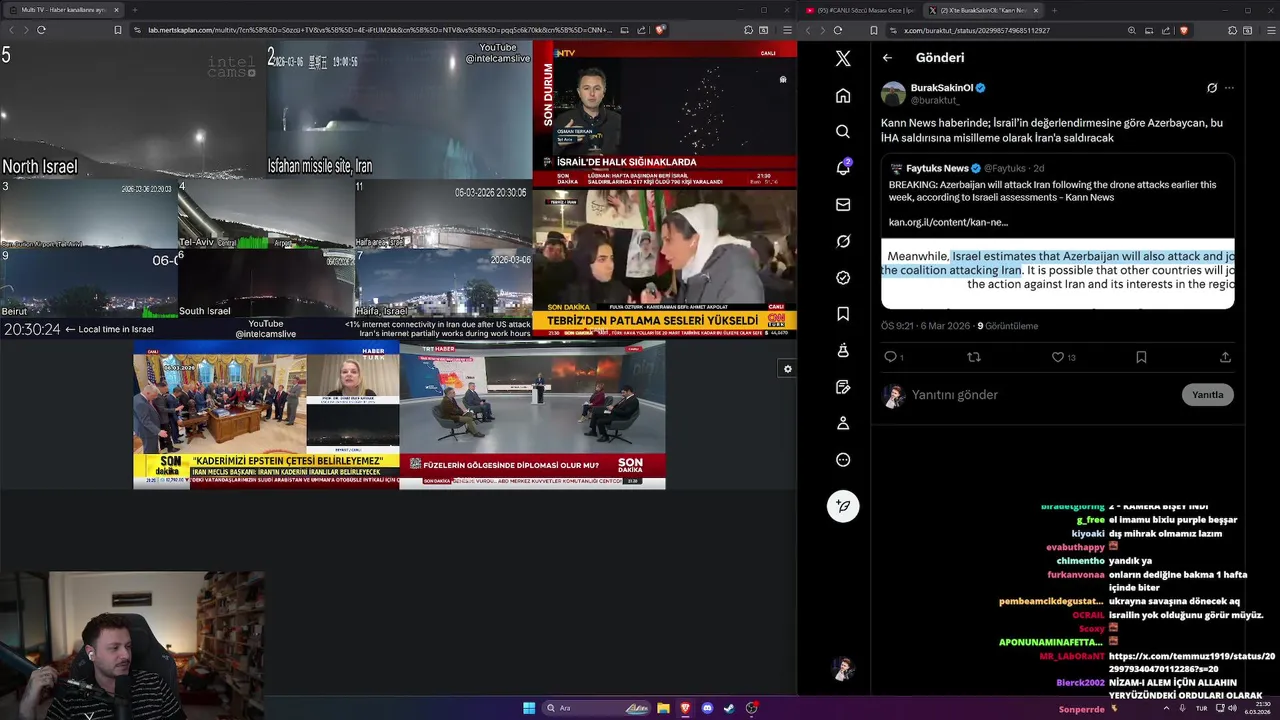Viewport: 1280px width, 720px height.
Task: Open Brave browser taskbar icon
Action: click(685, 708)
